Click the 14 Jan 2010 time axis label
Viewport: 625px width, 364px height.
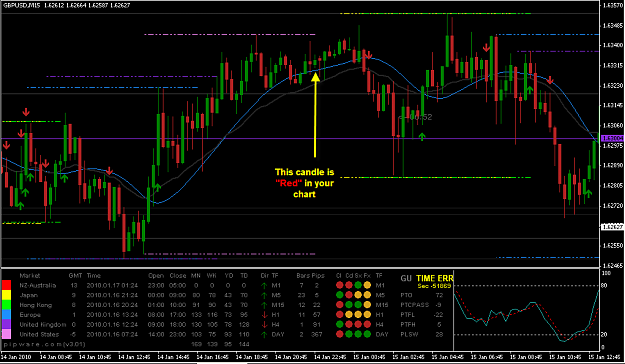coord(16,357)
